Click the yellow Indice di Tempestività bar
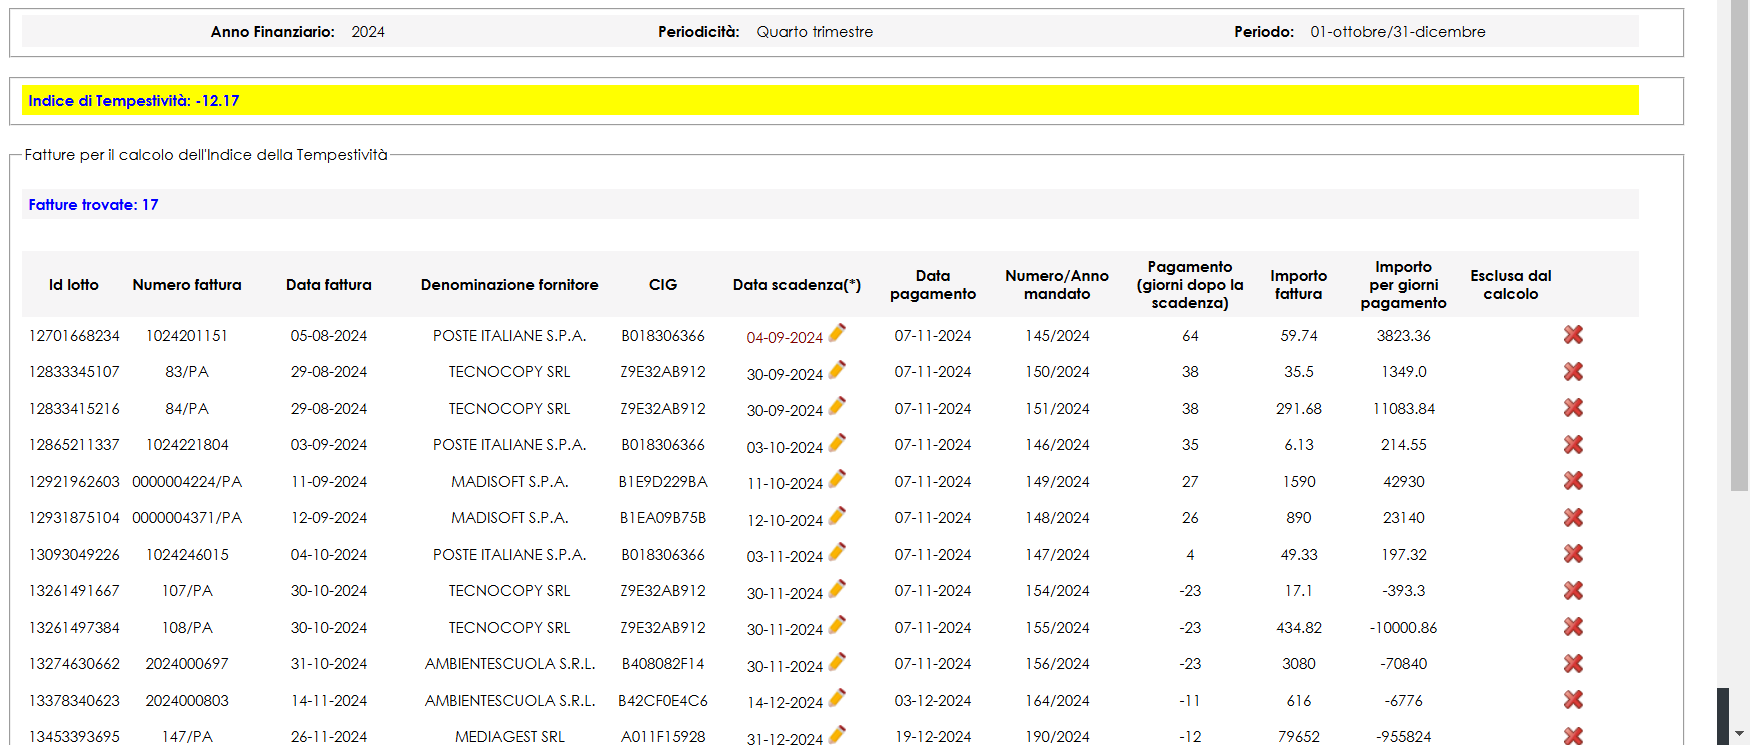The width and height of the screenshot is (1750, 745). [830, 101]
